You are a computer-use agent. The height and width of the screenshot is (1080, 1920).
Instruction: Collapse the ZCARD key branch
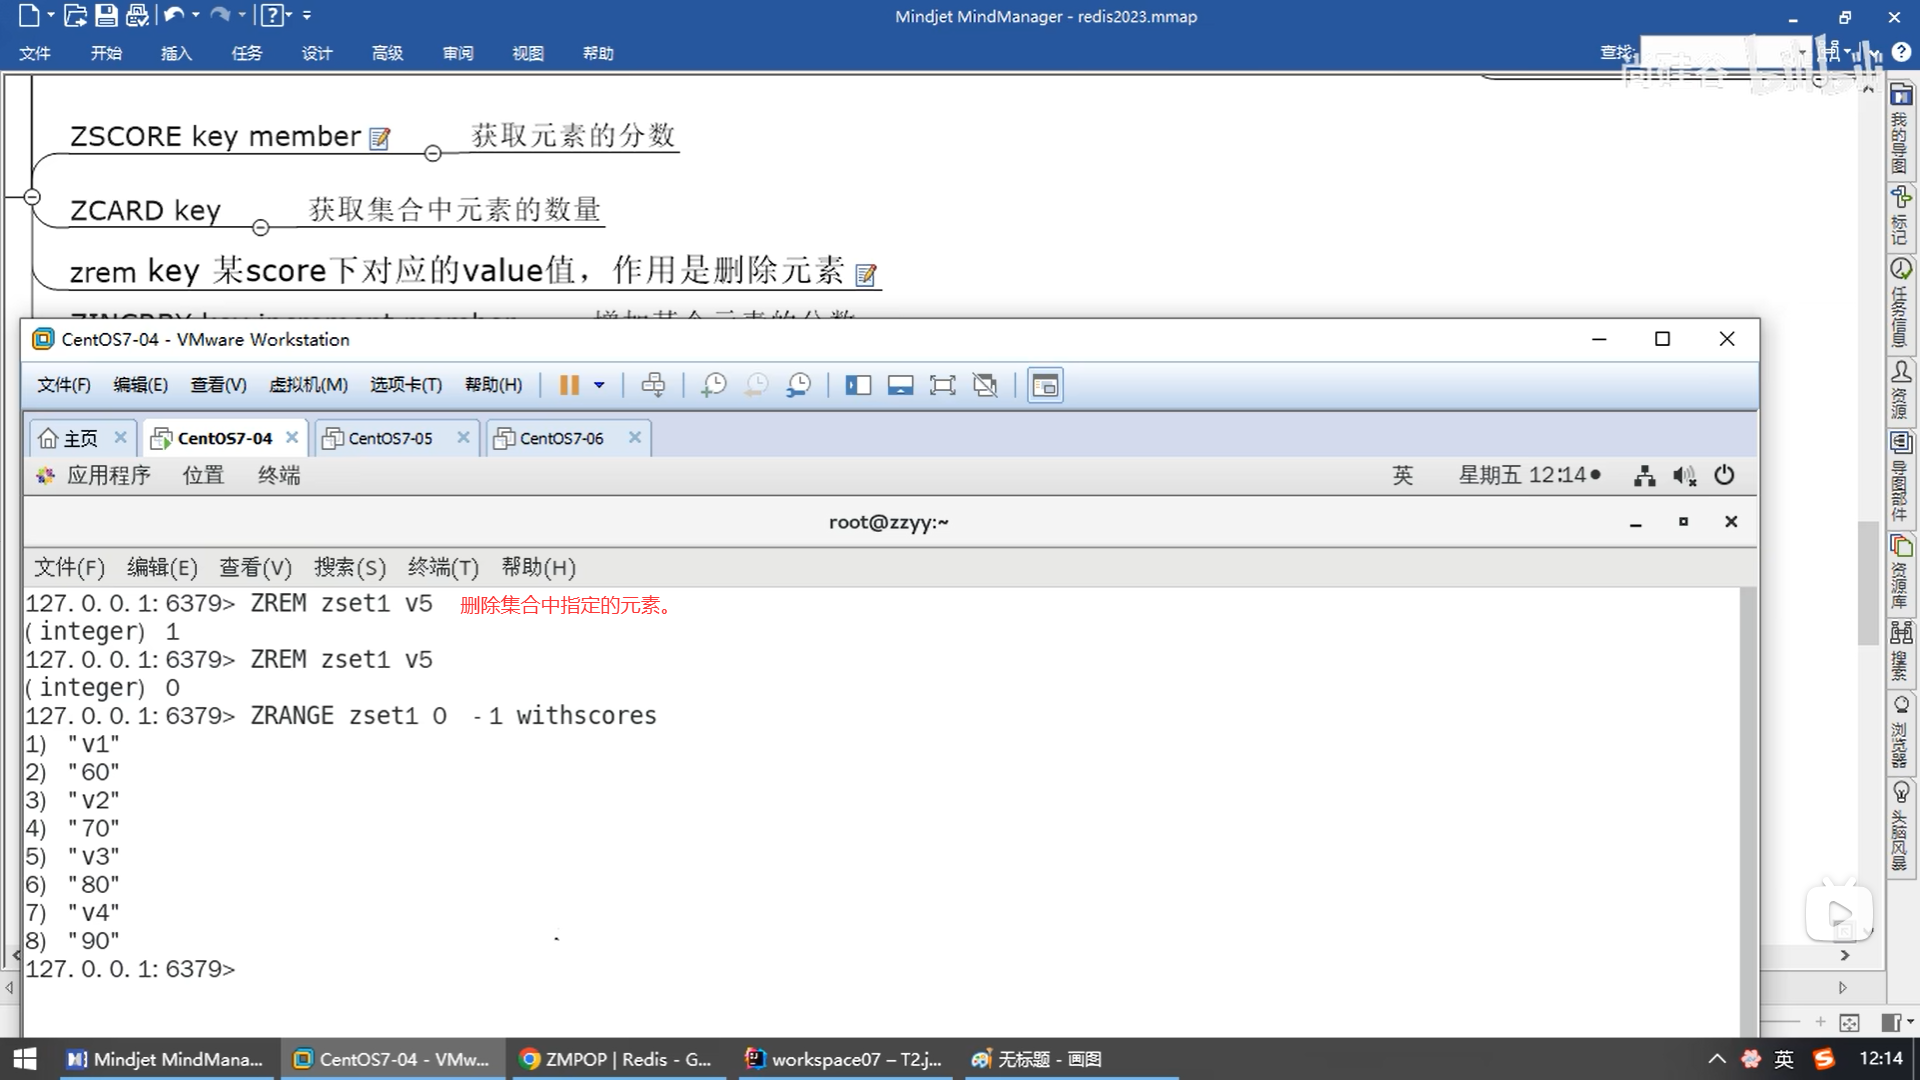[x=261, y=228]
